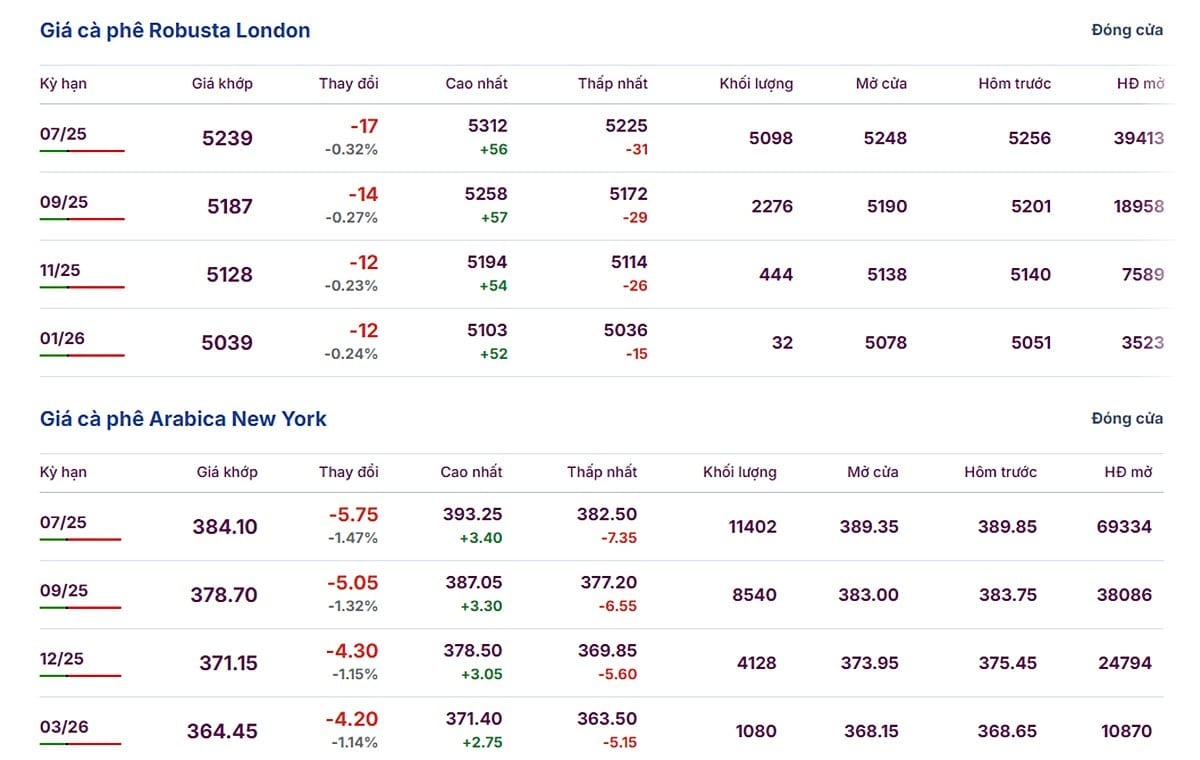Select the Robusta 09/25 contract row
The width and height of the screenshot is (1200, 760).
click(64, 202)
